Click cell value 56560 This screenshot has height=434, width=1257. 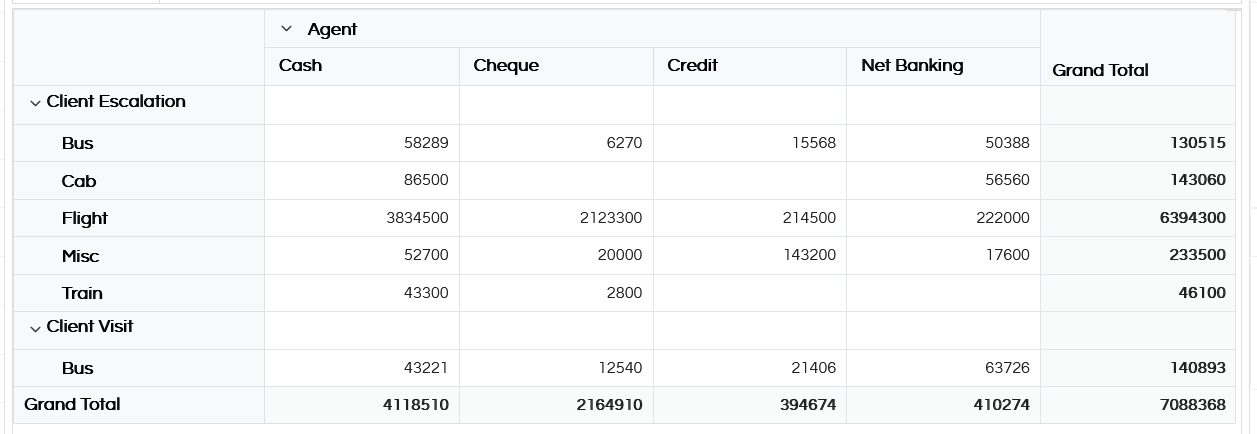[1007, 181]
